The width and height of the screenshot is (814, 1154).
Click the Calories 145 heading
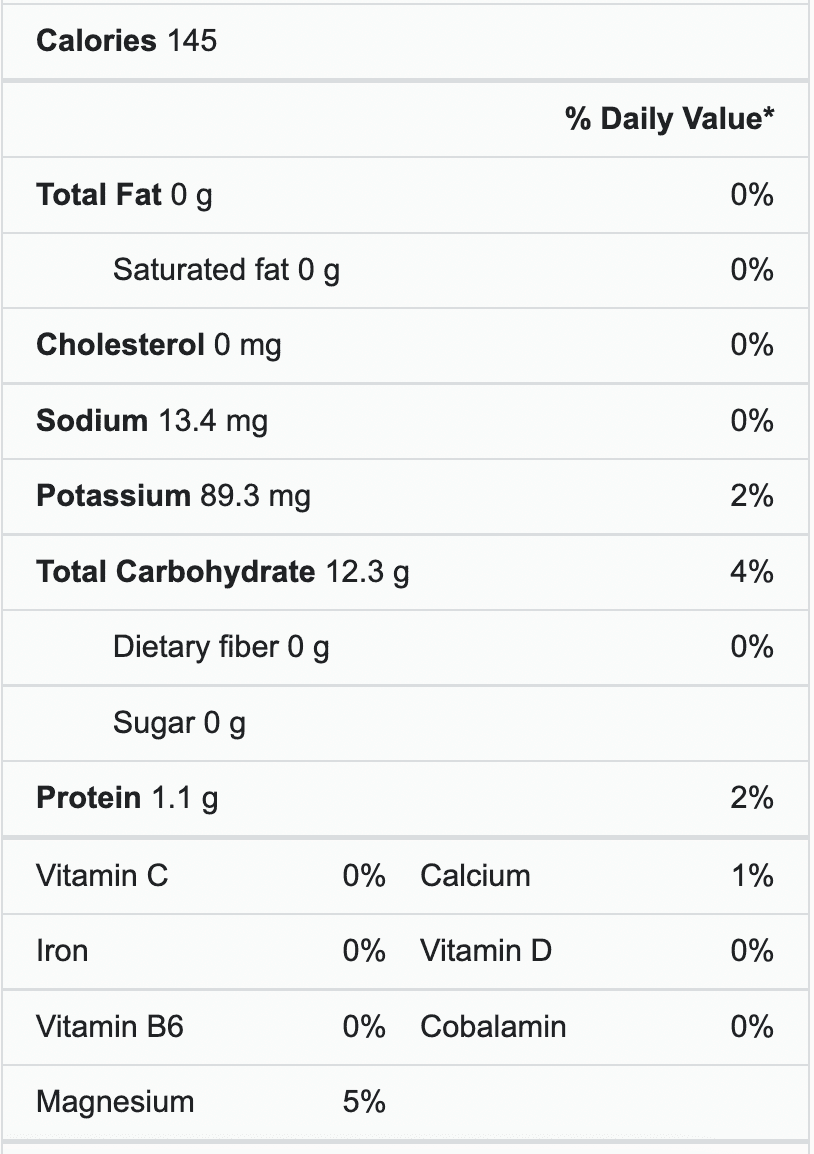pos(126,41)
